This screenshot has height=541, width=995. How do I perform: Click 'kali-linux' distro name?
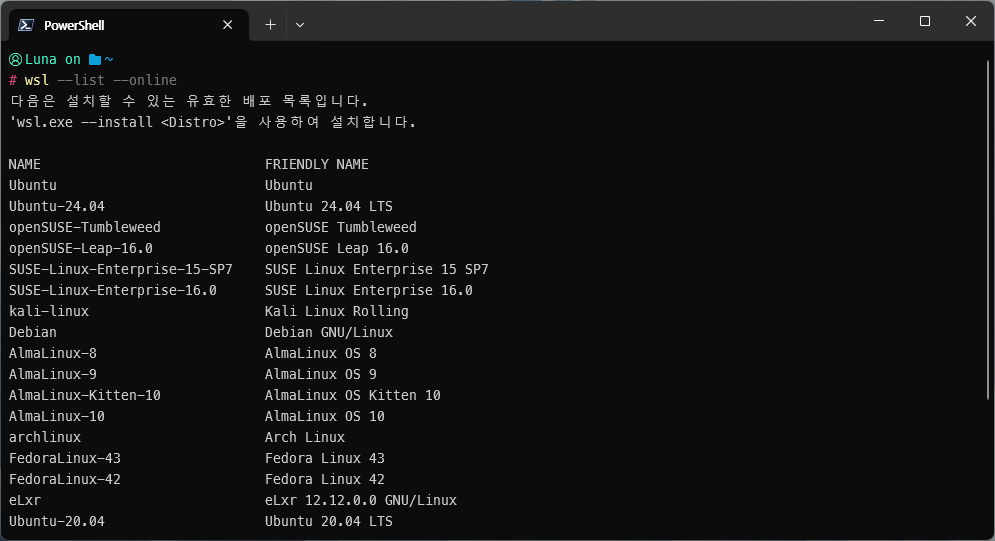pyautogui.click(x=49, y=311)
